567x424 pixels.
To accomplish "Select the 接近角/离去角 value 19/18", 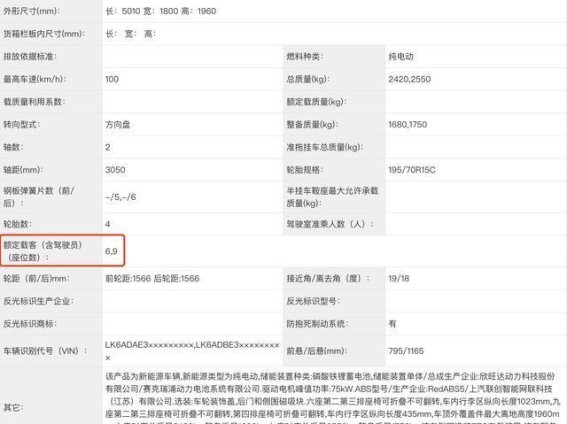I will [398, 278].
